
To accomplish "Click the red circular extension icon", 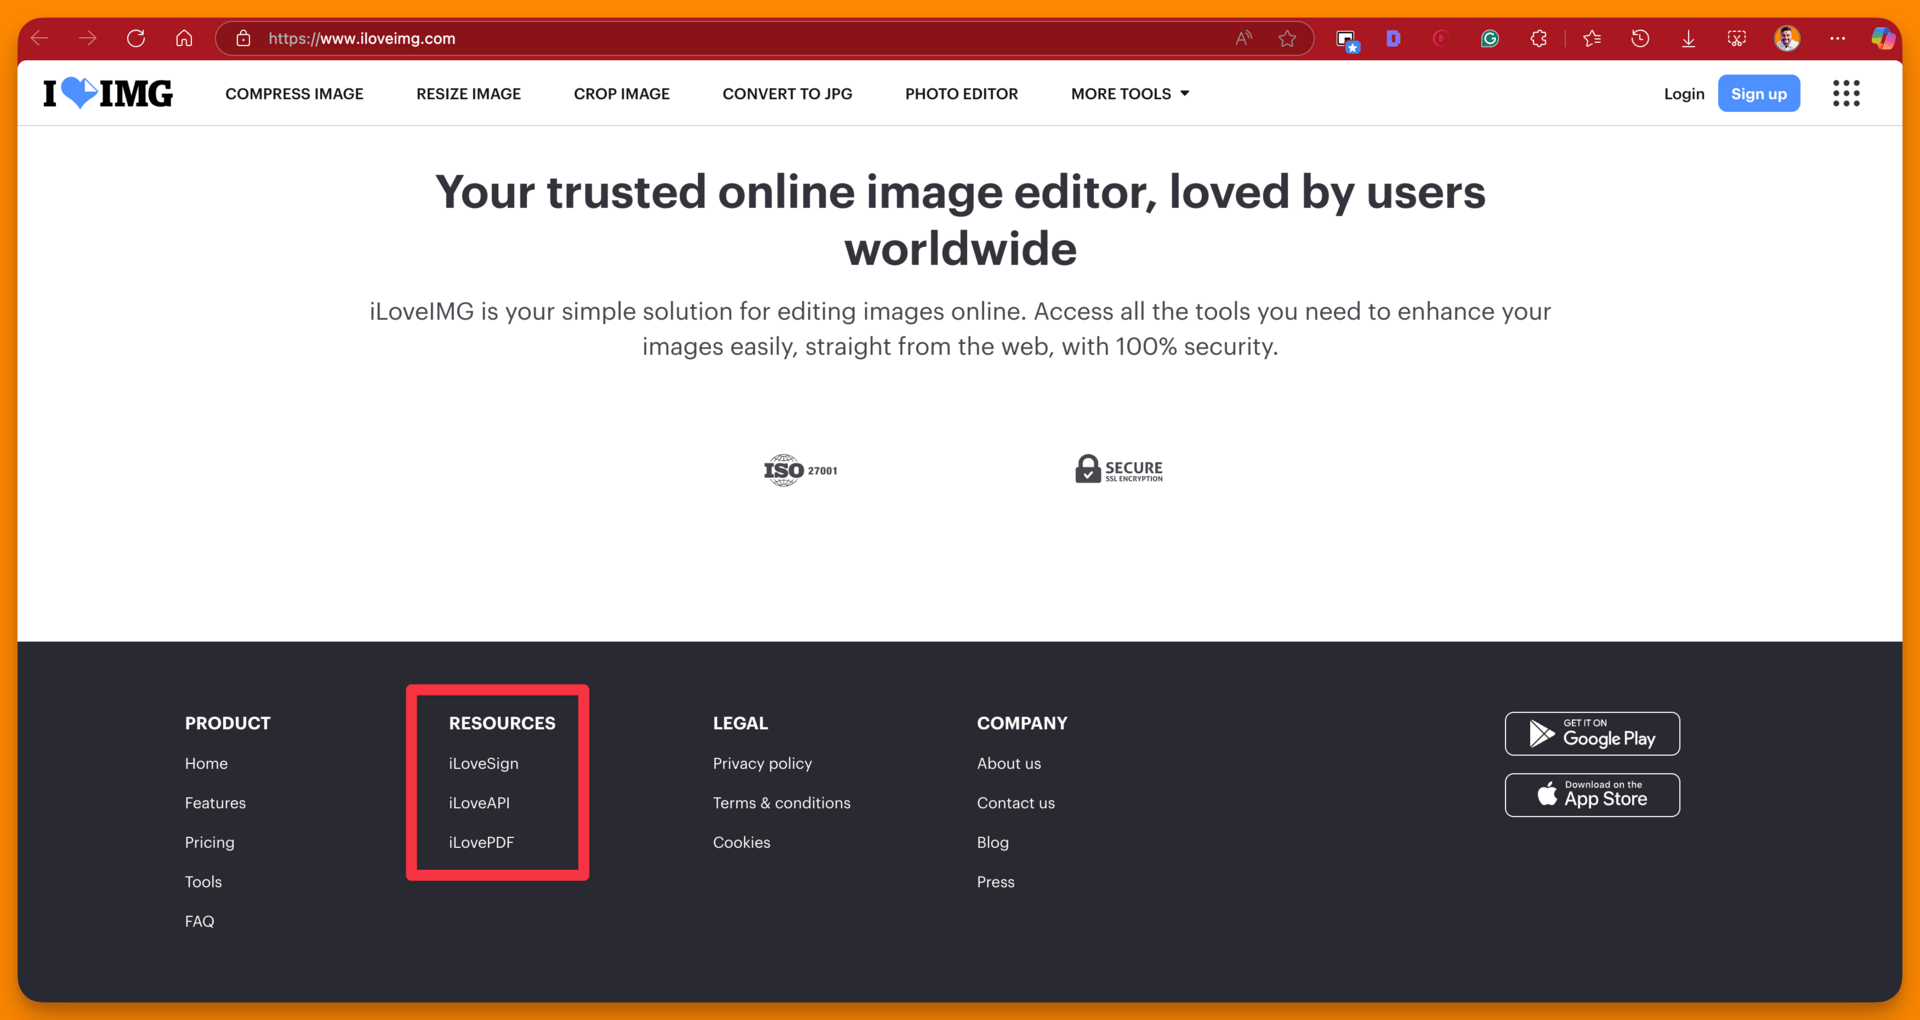I will (x=1441, y=38).
